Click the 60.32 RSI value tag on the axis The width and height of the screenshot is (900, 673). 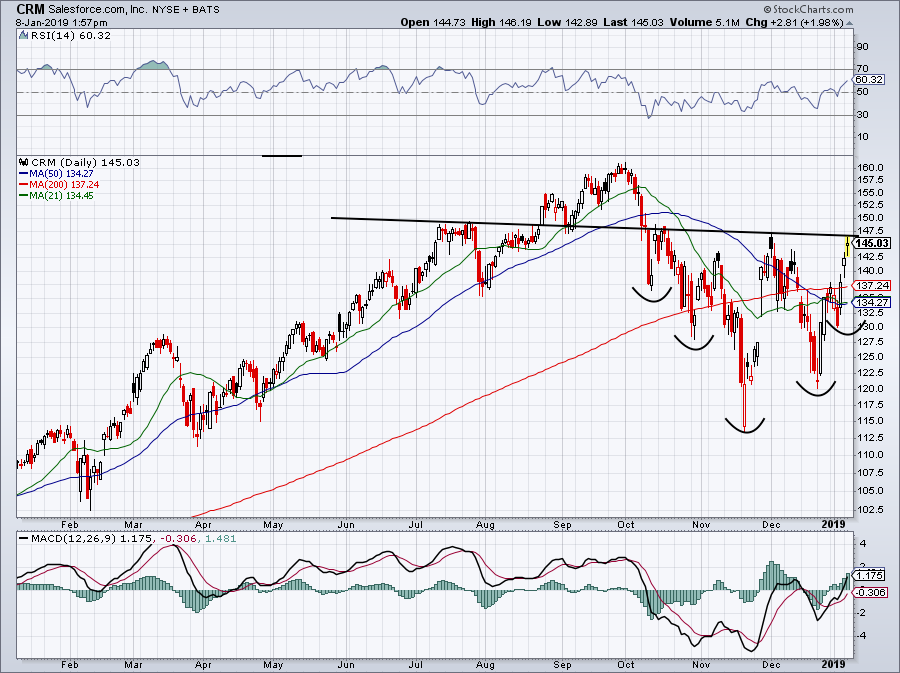869,80
